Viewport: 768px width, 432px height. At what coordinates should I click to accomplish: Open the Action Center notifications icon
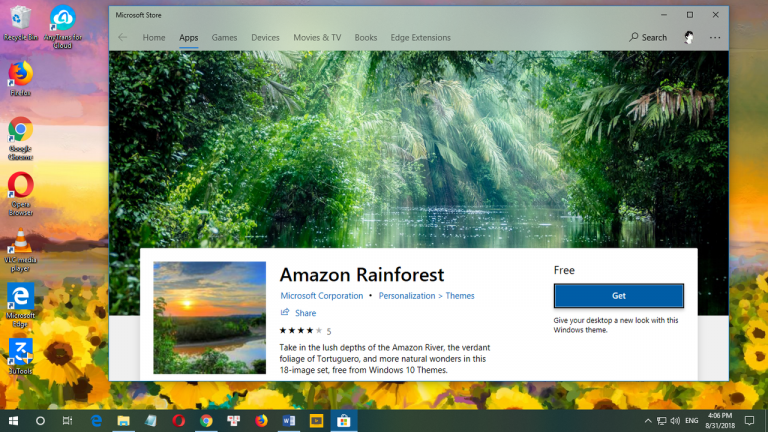coord(749,421)
